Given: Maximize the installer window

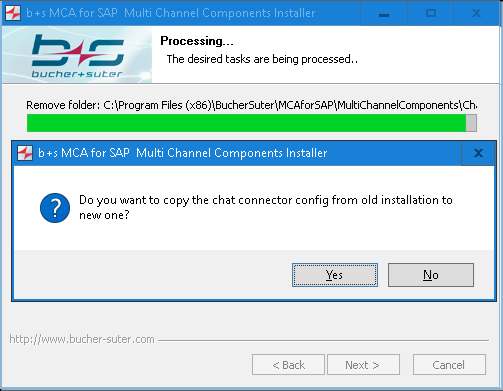Looking at the screenshot, I should (x=431, y=13).
